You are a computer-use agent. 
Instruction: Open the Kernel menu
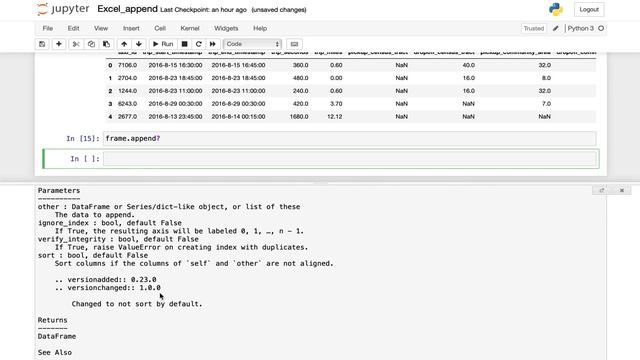[190, 28]
